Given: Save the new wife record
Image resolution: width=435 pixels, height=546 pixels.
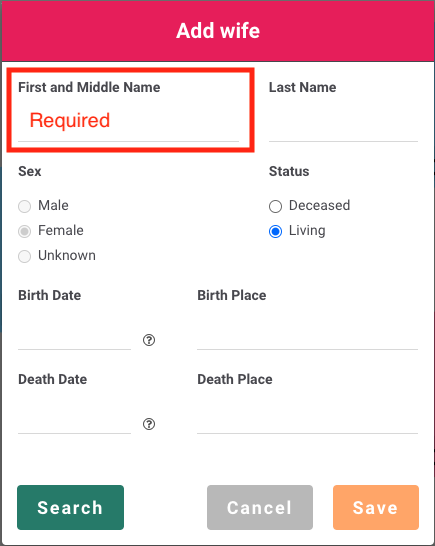Looking at the screenshot, I should [x=376, y=507].
